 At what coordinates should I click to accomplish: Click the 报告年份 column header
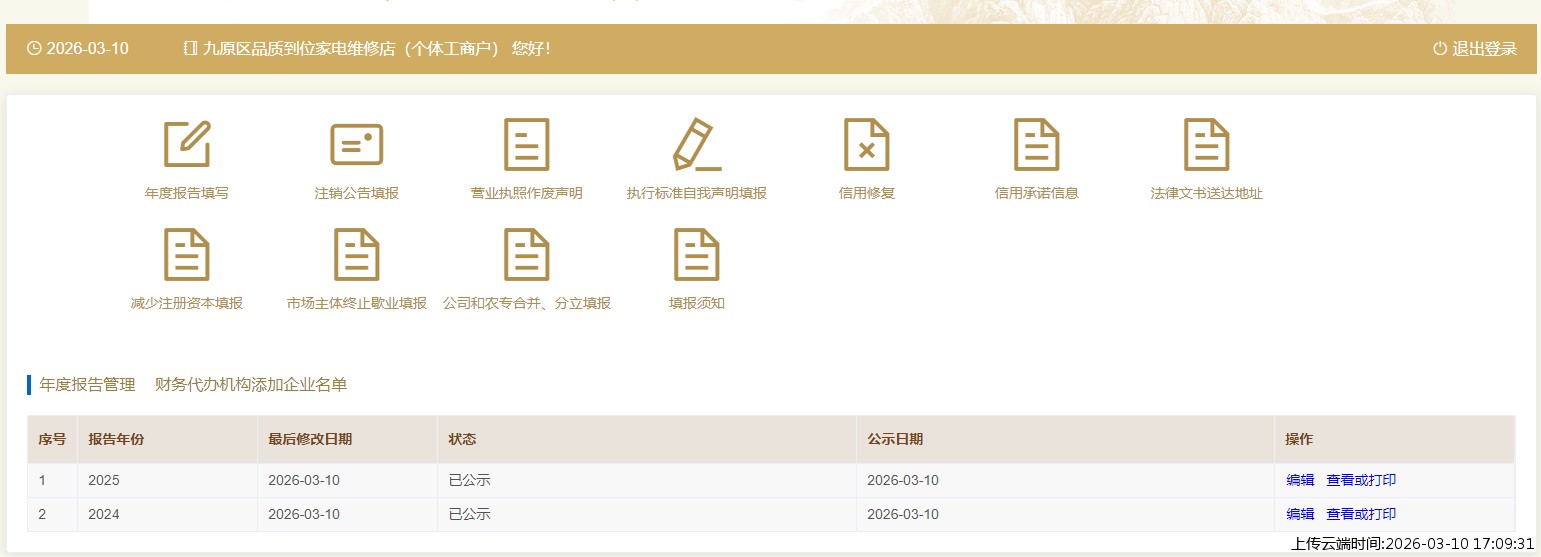[116, 439]
